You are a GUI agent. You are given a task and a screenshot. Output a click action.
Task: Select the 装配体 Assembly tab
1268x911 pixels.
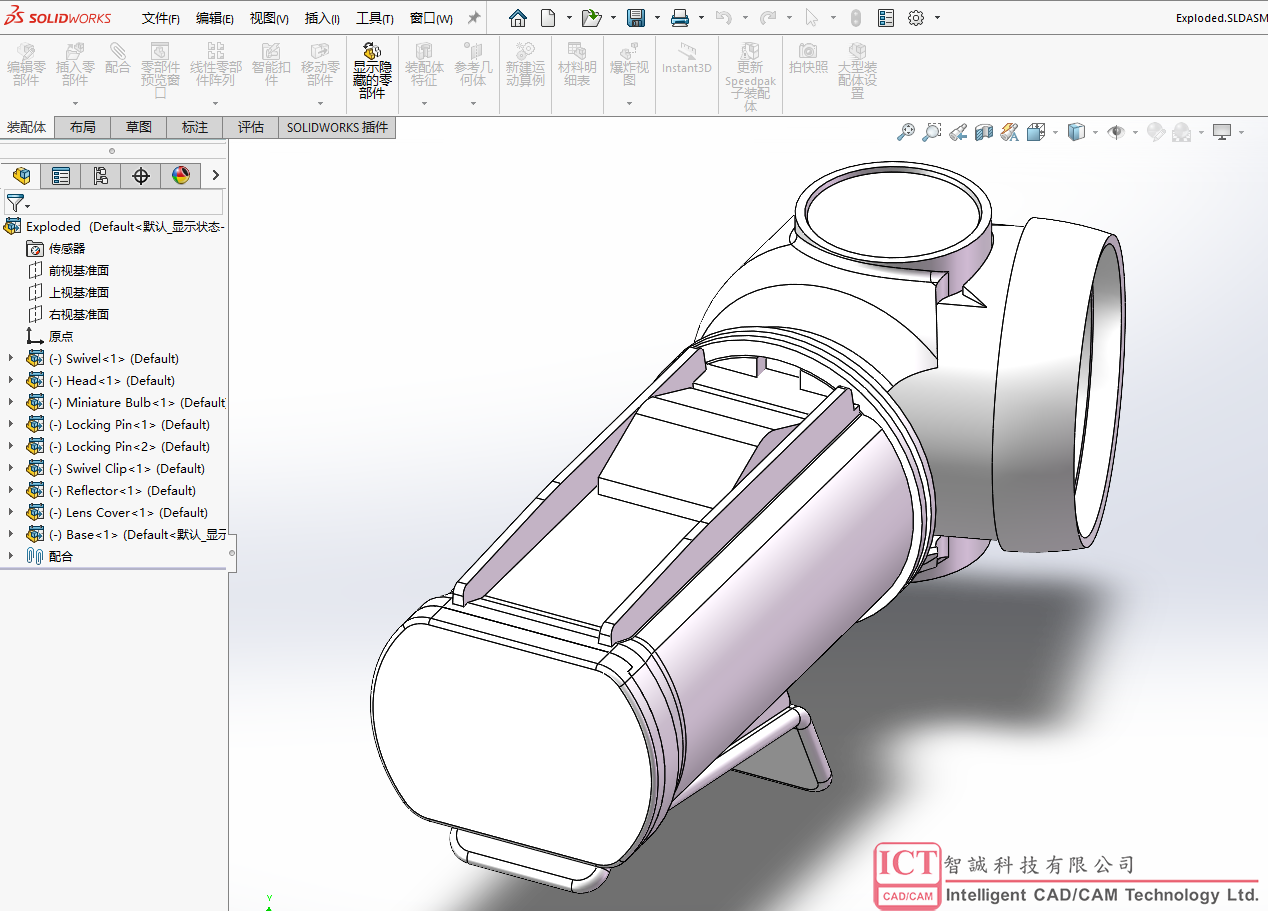point(27,127)
